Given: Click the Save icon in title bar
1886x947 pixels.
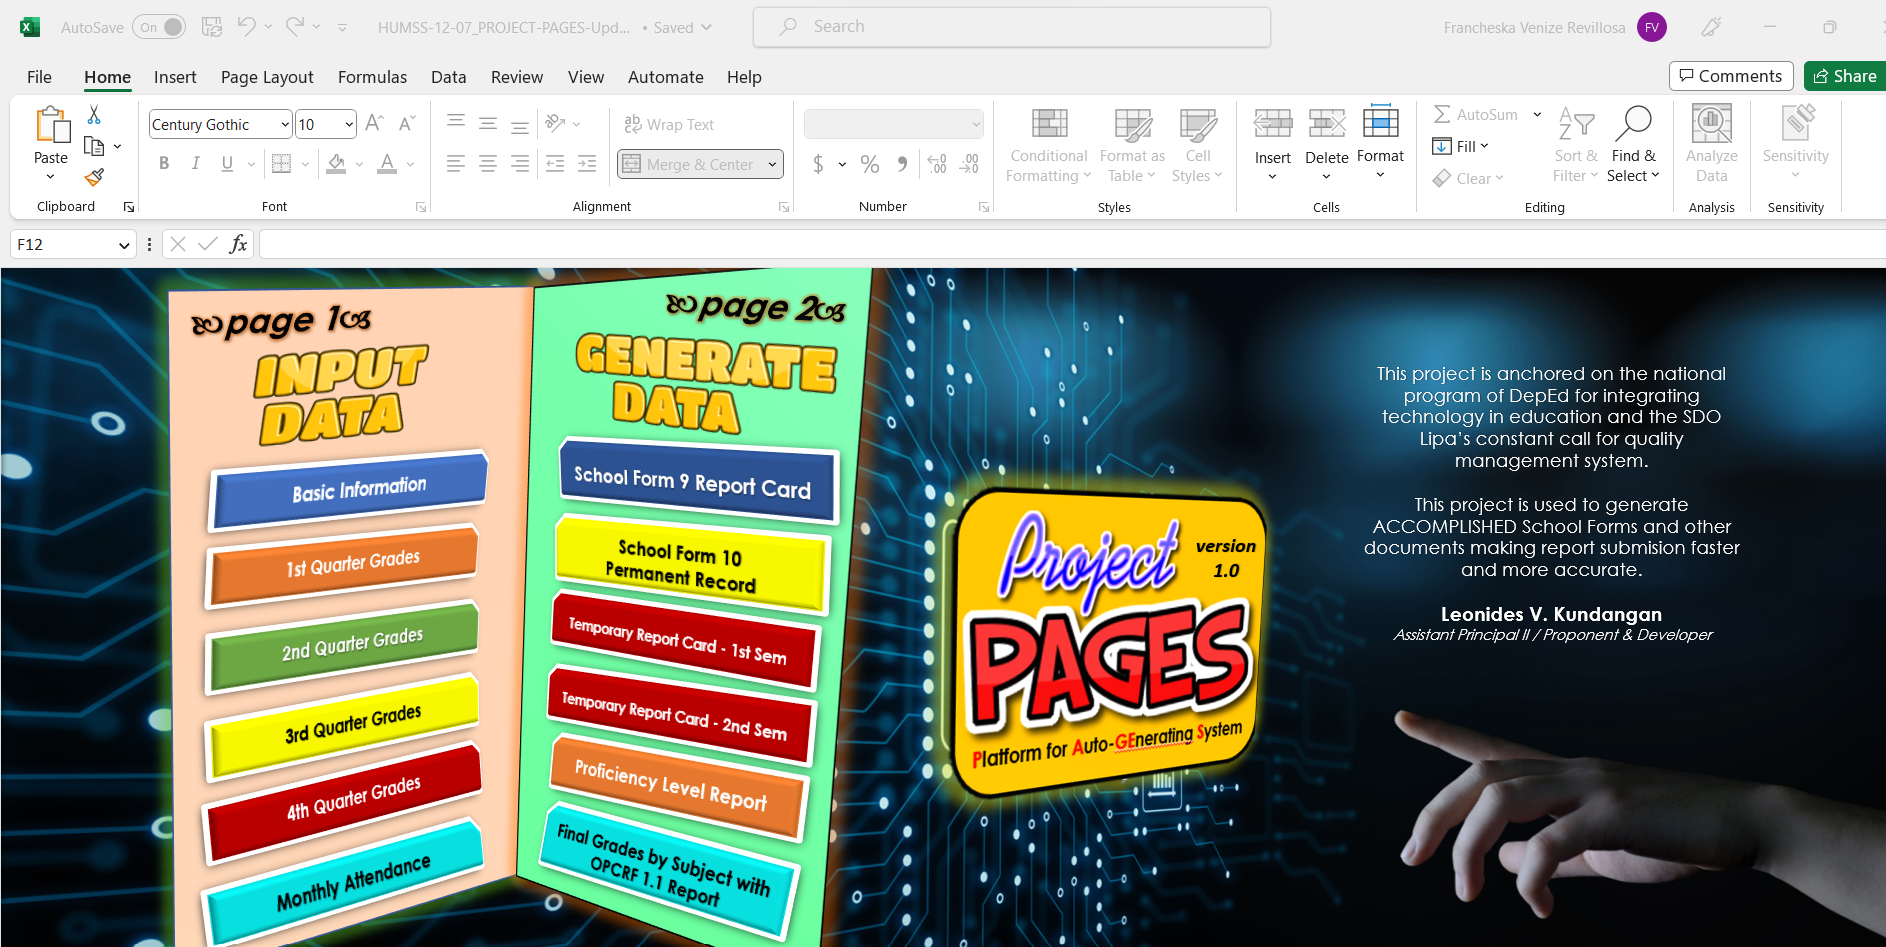Looking at the screenshot, I should click(212, 27).
